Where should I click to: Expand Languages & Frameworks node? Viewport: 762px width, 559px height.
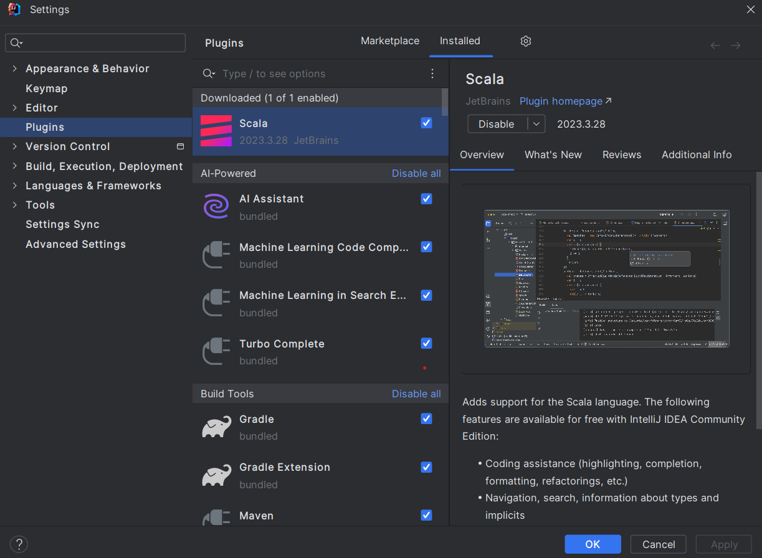(15, 186)
